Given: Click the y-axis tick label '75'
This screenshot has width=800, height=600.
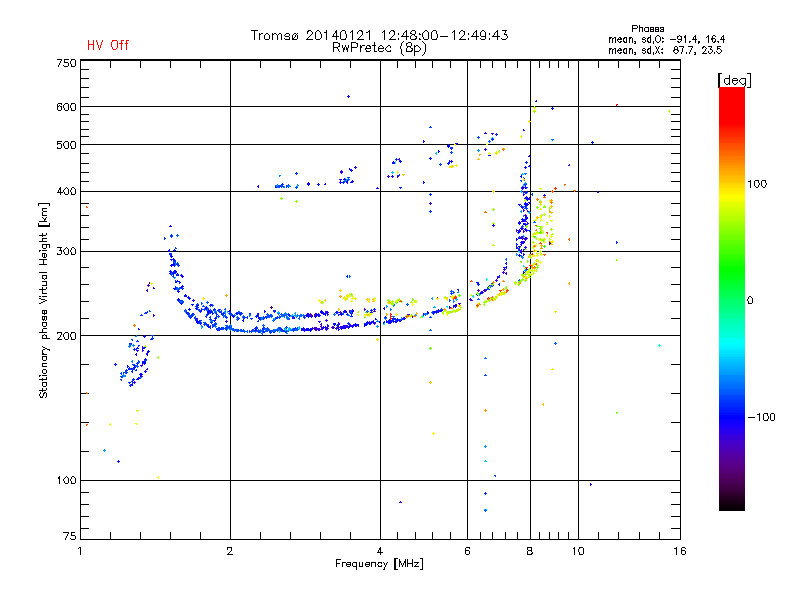Looking at the screenshot, I should click(x=70, y=536).
